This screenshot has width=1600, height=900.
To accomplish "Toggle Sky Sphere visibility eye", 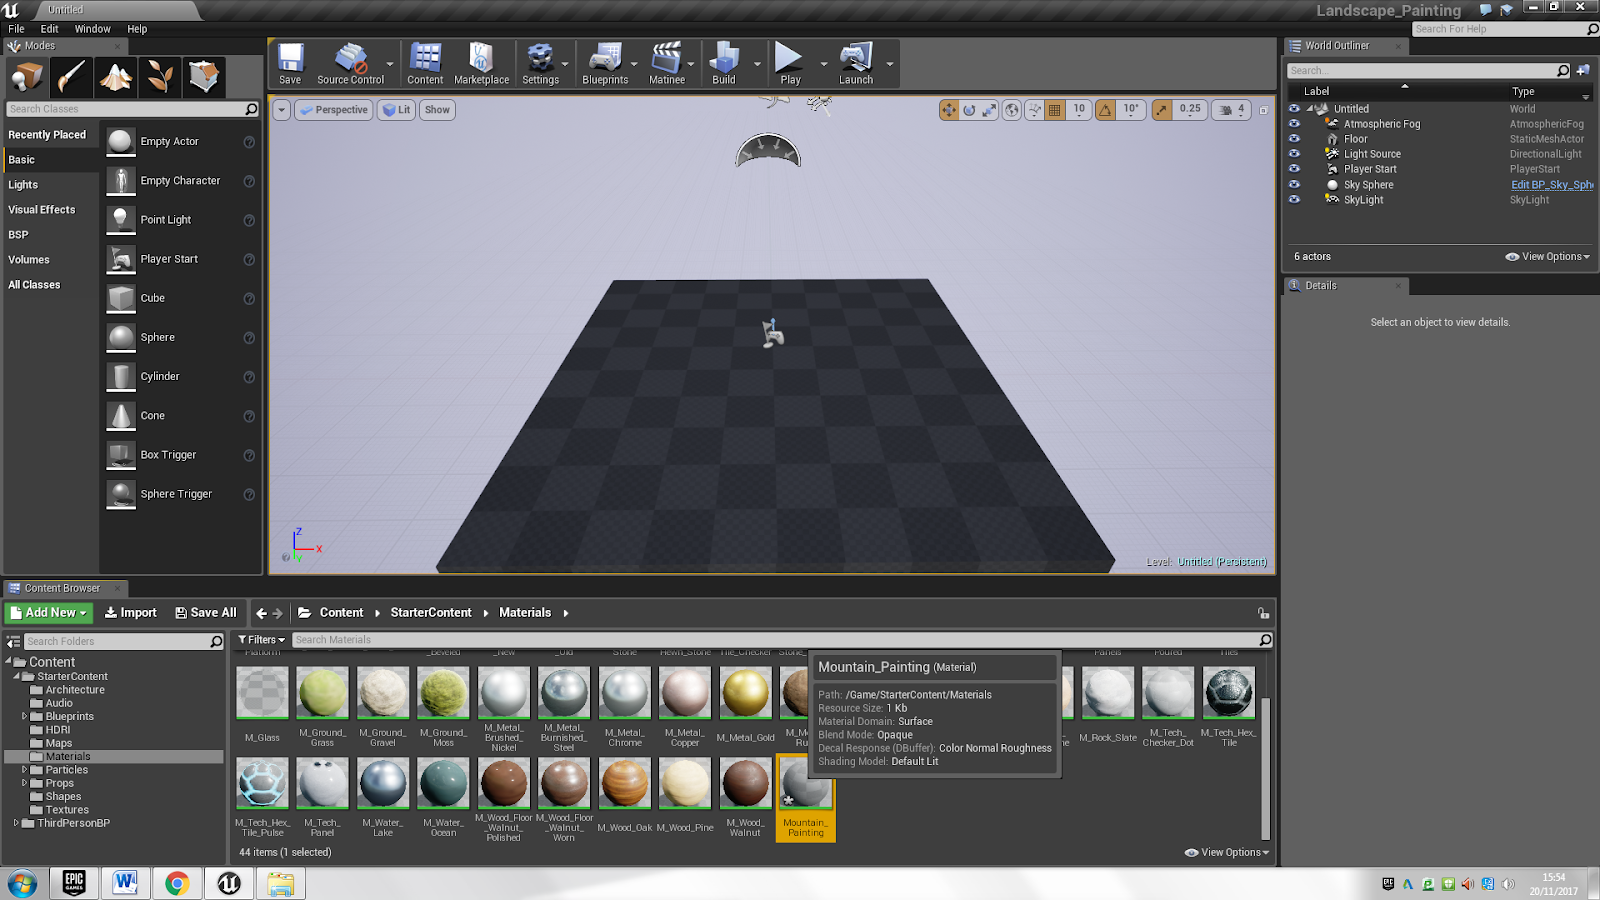I will tap(1294, 184).
